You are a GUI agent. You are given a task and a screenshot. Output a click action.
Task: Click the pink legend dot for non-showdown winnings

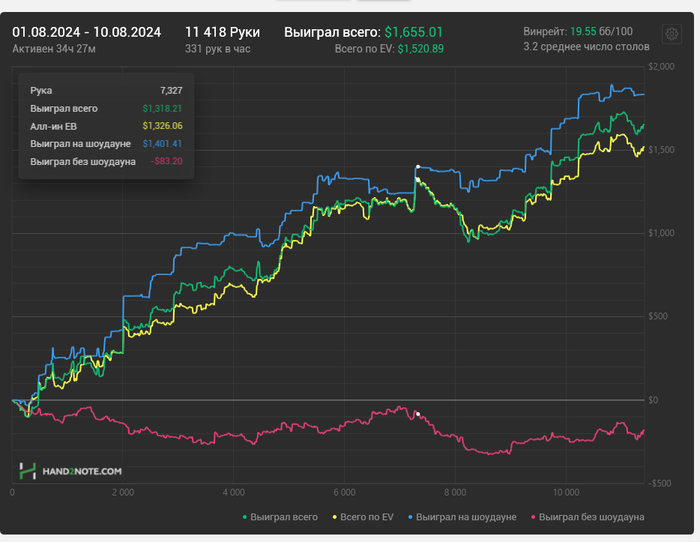click(533, 517)
